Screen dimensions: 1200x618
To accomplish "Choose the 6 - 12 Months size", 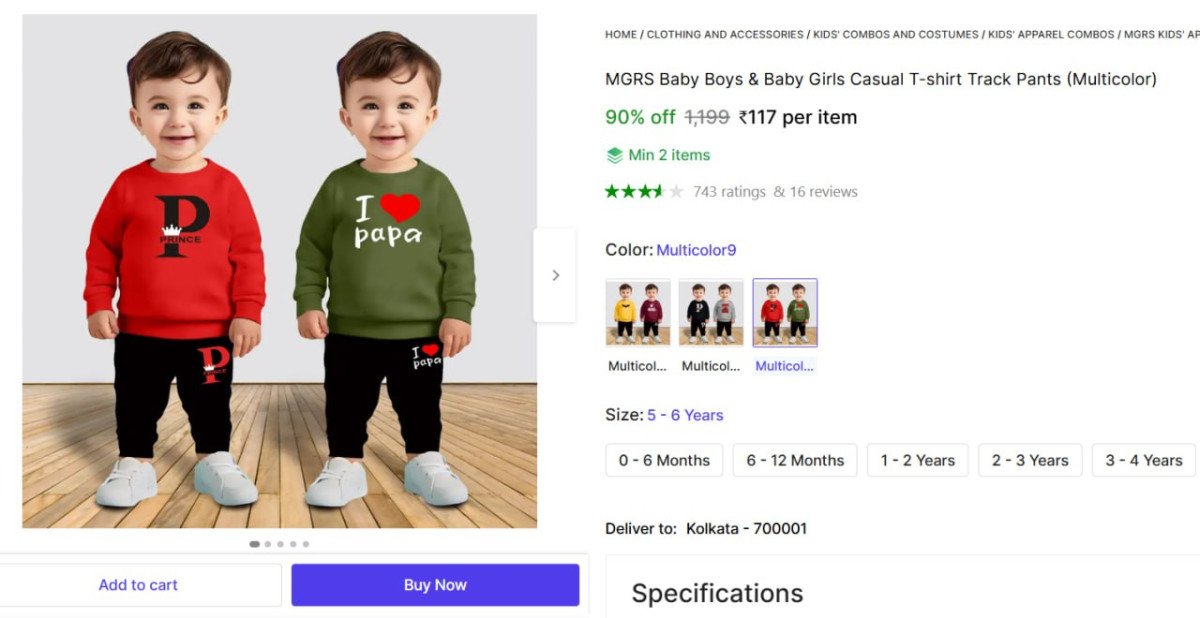I will tap(795, 460).
